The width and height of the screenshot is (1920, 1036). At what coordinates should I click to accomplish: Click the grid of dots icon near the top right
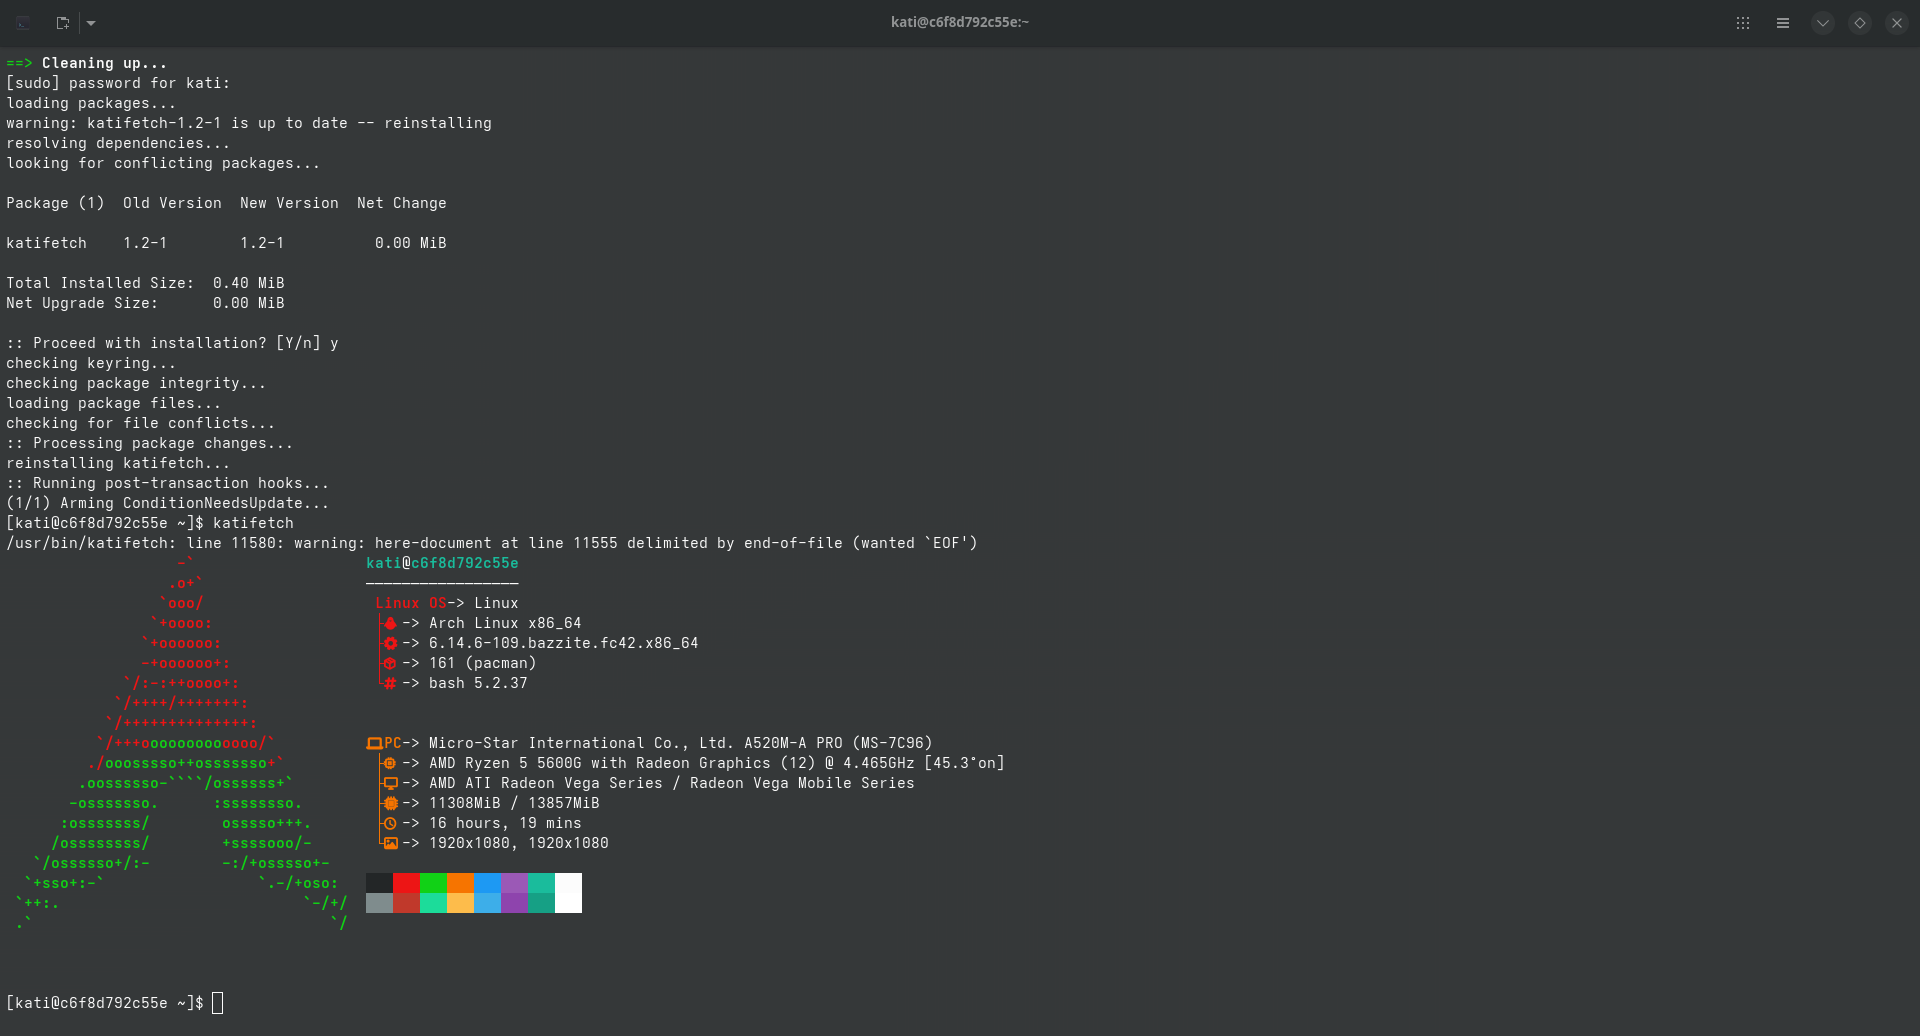click(1743, 22)
